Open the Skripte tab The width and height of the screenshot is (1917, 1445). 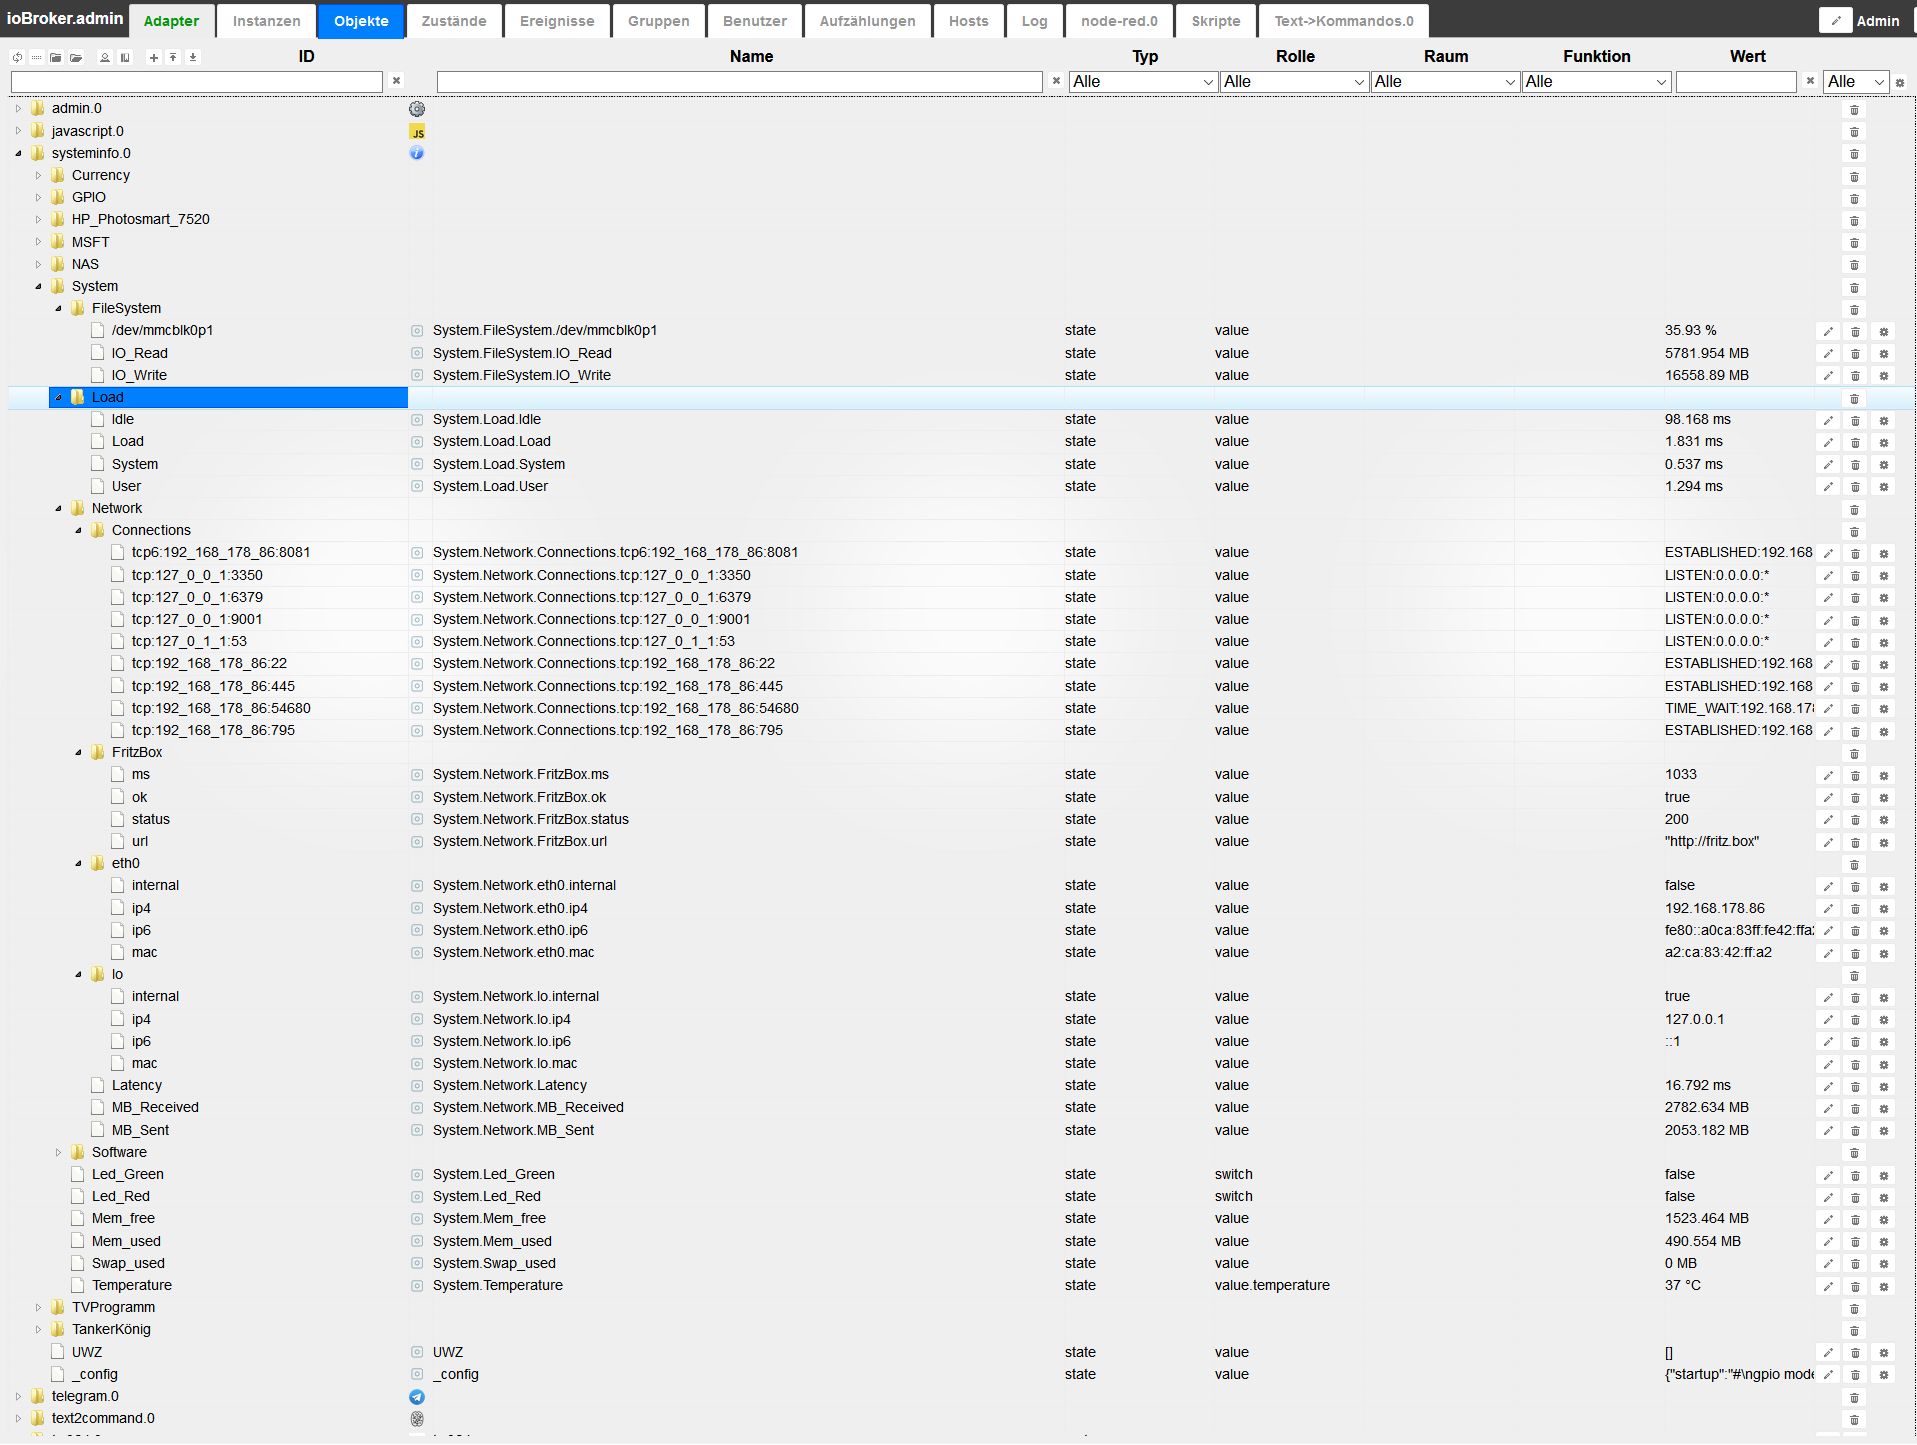click(x=1215, y=21)
